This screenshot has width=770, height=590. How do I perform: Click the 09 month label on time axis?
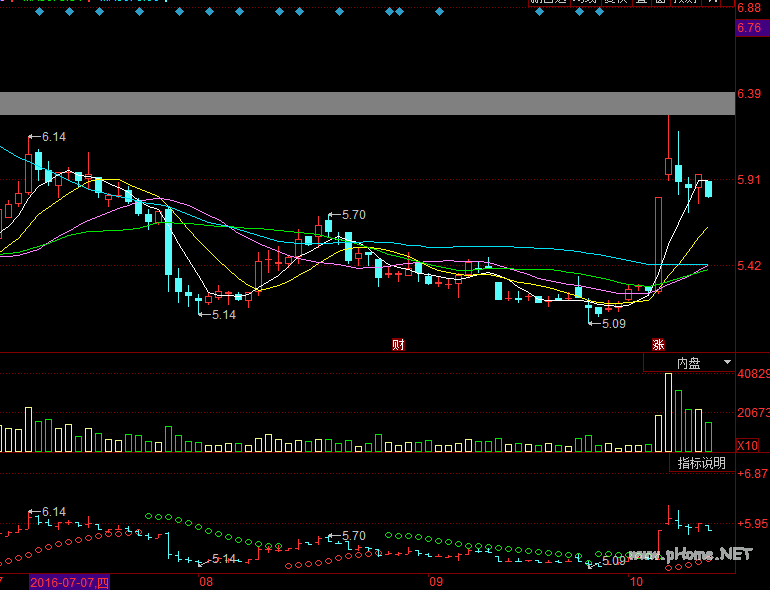(x=436, y=582)
